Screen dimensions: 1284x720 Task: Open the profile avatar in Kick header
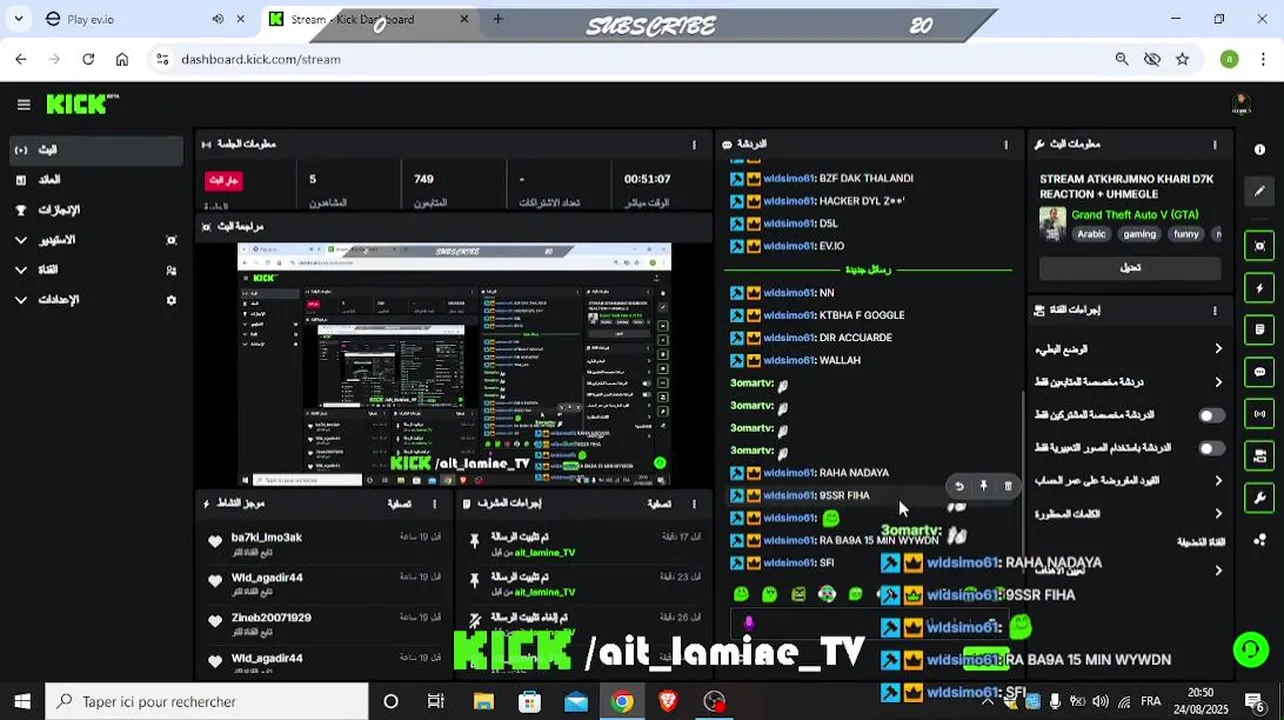point(1241,104)
